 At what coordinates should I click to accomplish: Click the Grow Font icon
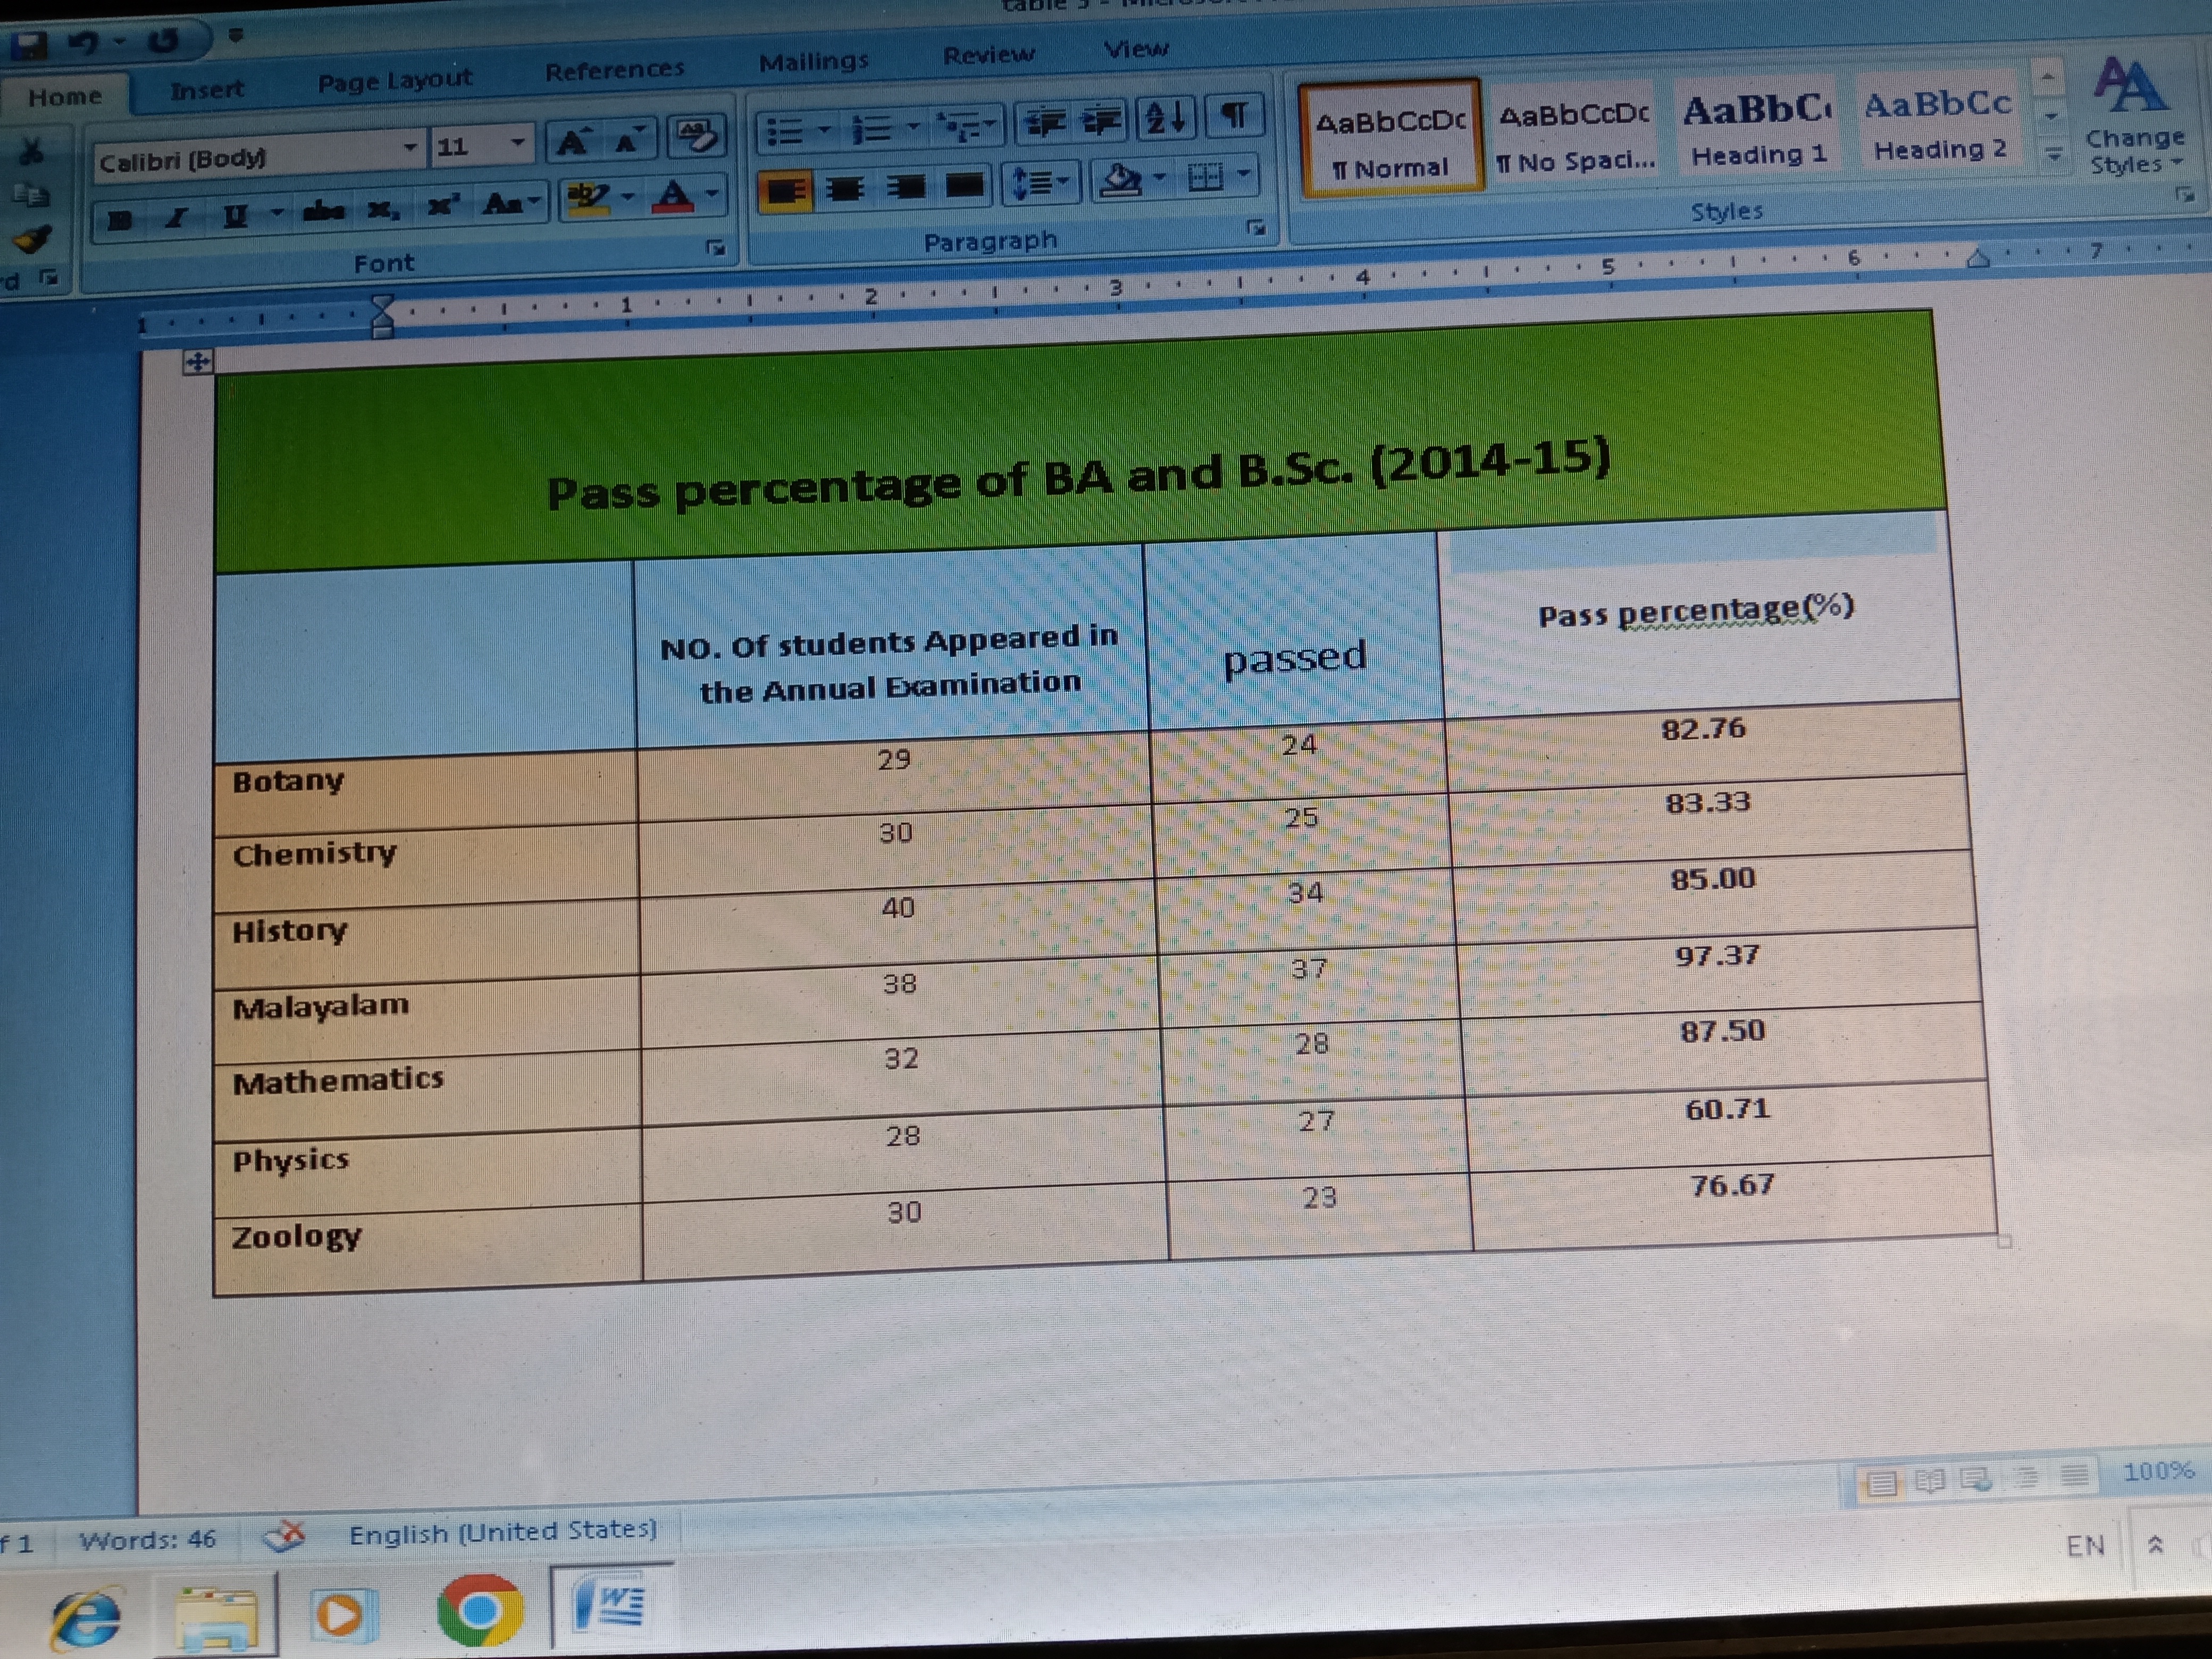click(573, 143)
